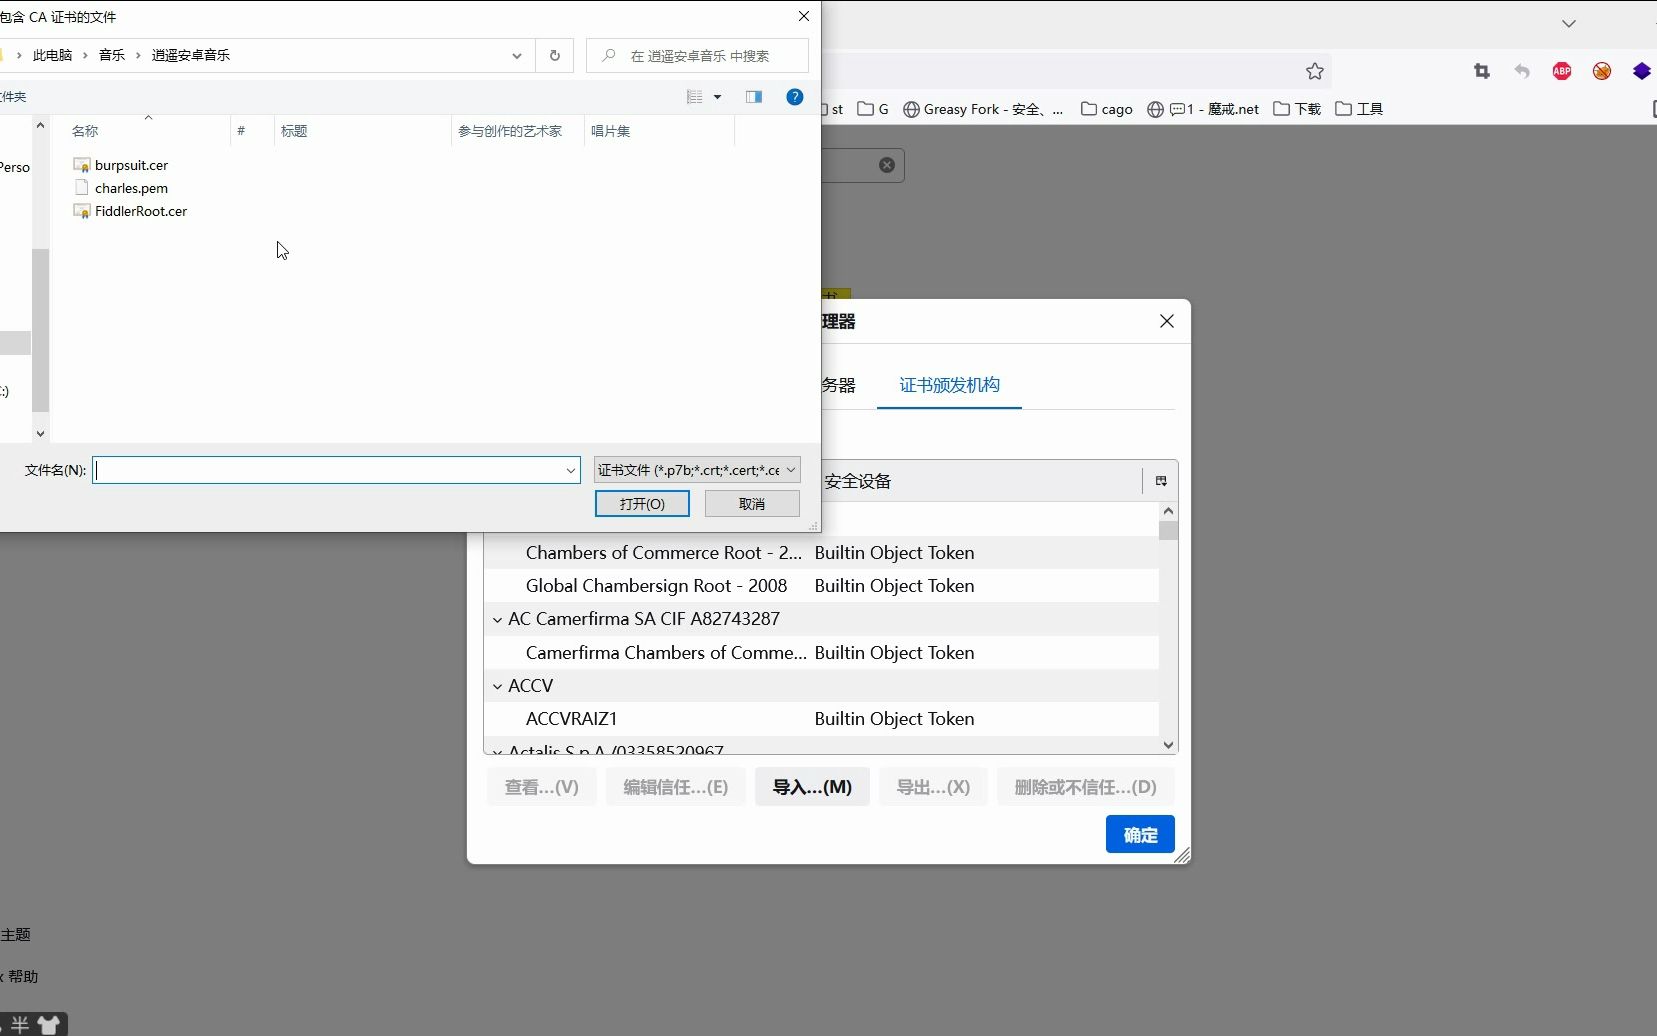Open the ABP extension icon
The image size is (1657, 1036).
click(1562, 71)
